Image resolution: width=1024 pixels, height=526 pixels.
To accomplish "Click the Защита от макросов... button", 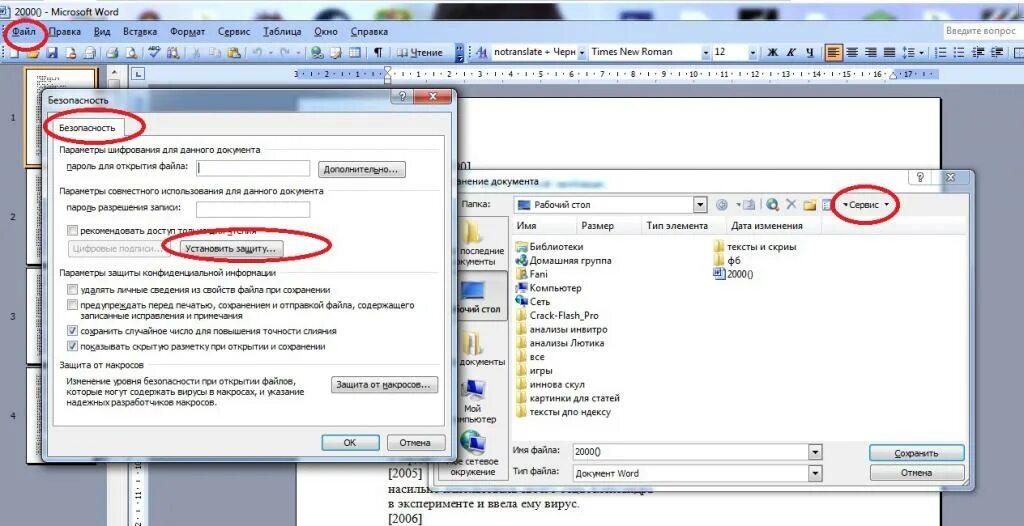I will [384, 385].
